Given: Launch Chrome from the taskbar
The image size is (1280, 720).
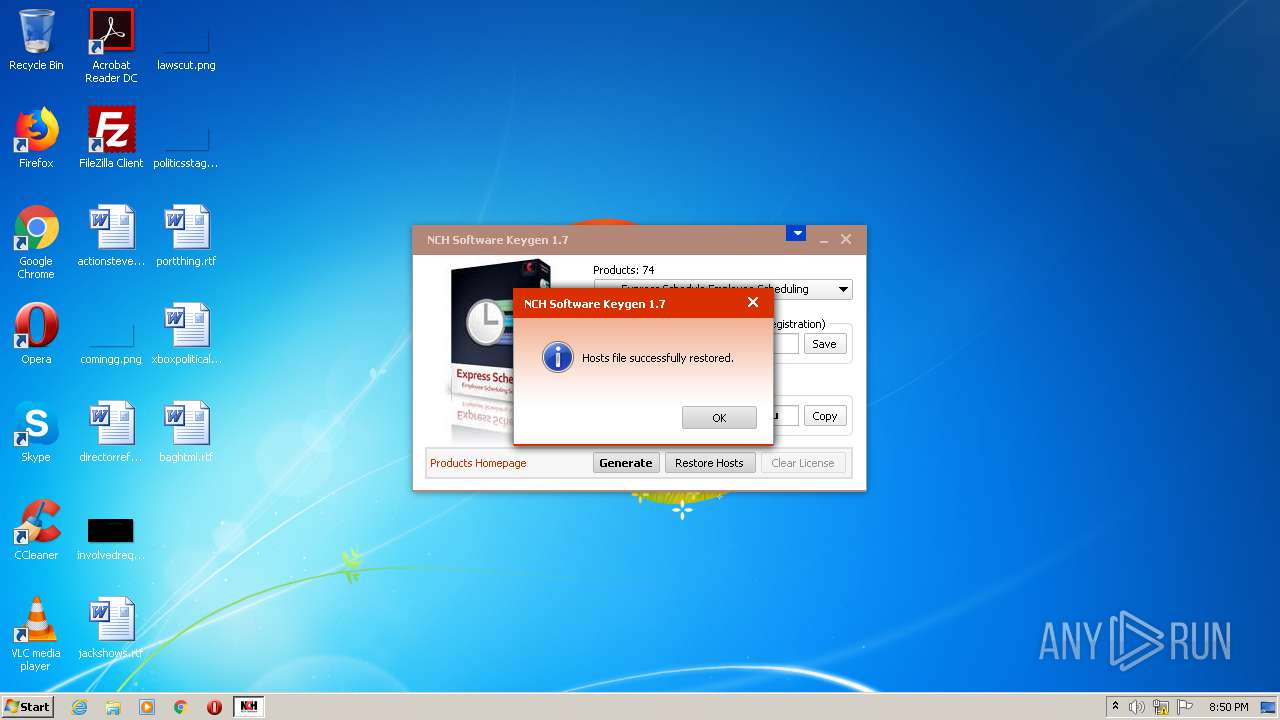Looking at the screenshot, I should pyautogui.click(x=181, y=707).
